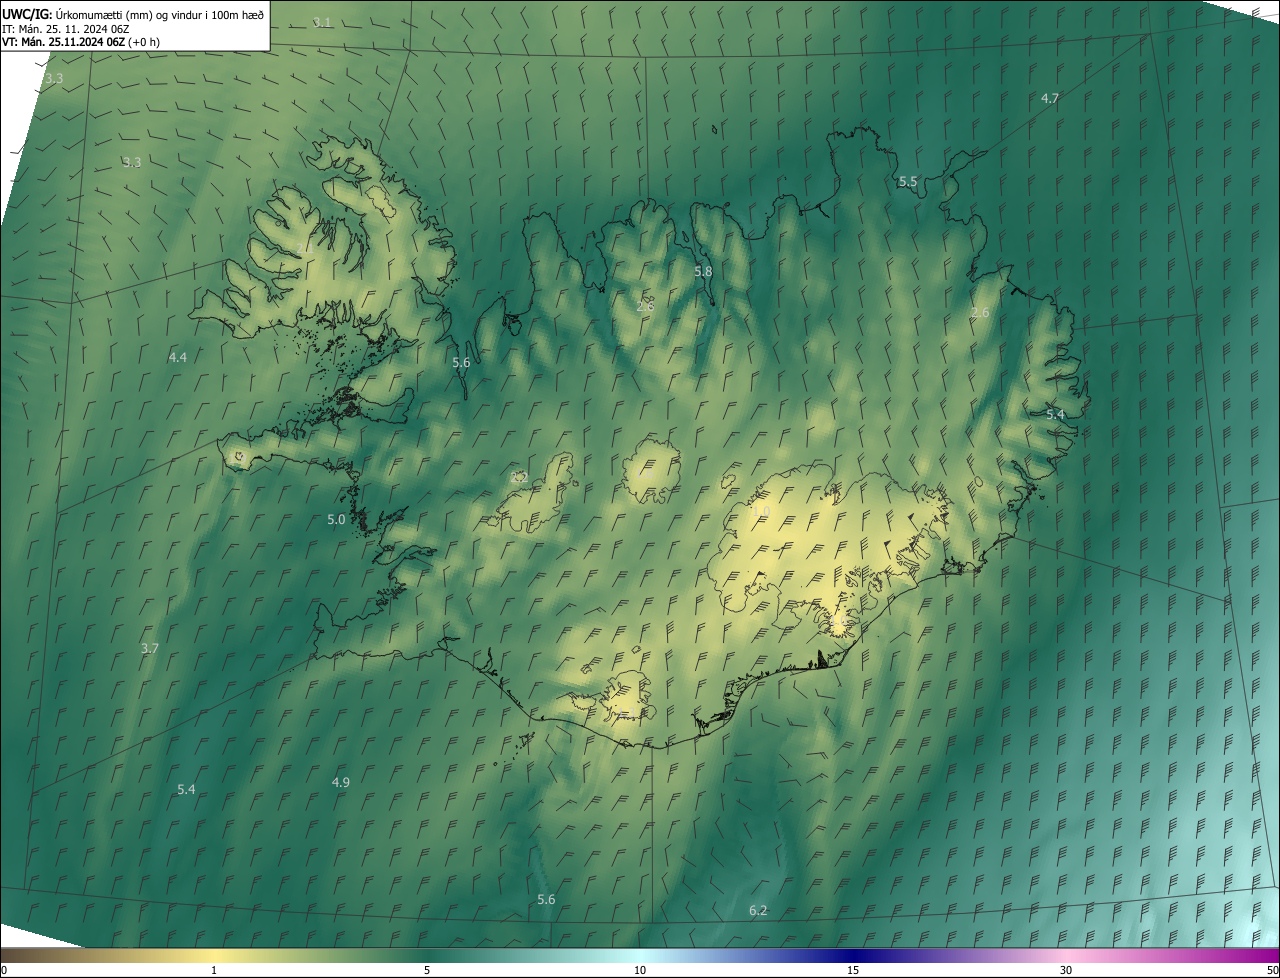Click the pale yellow colour band above the 1 tick
Viewport: 1280px width, 978px height.
pos(214,955)
